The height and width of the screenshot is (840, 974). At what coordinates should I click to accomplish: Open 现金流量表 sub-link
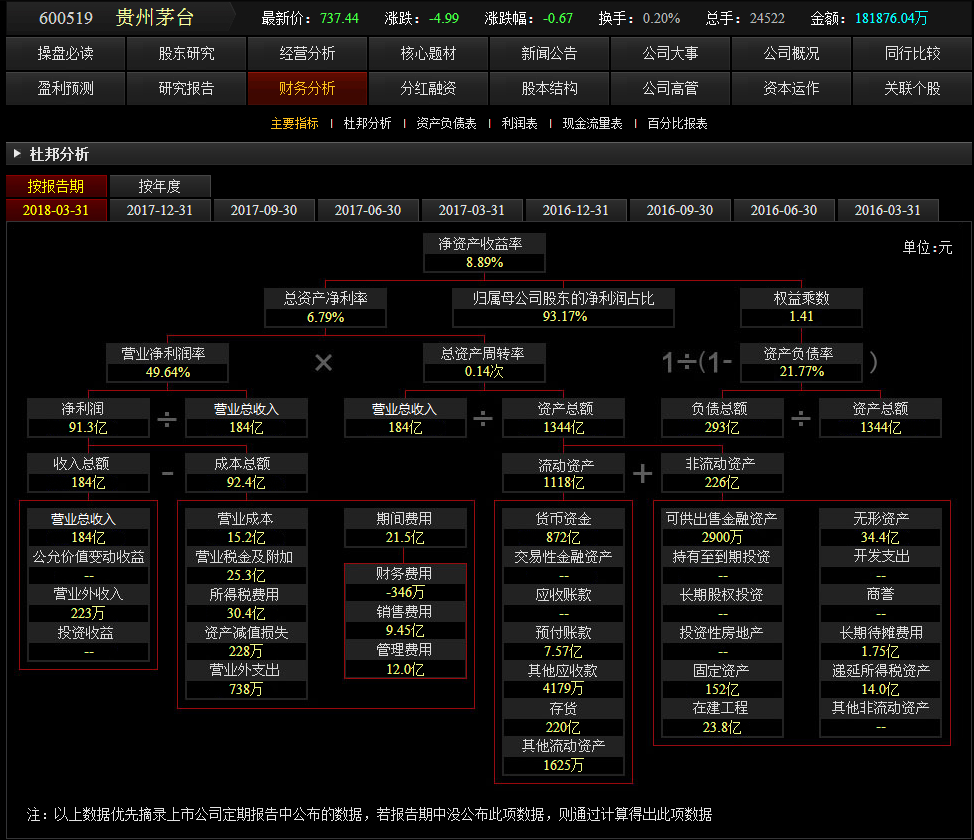click(x=593, y=124)
